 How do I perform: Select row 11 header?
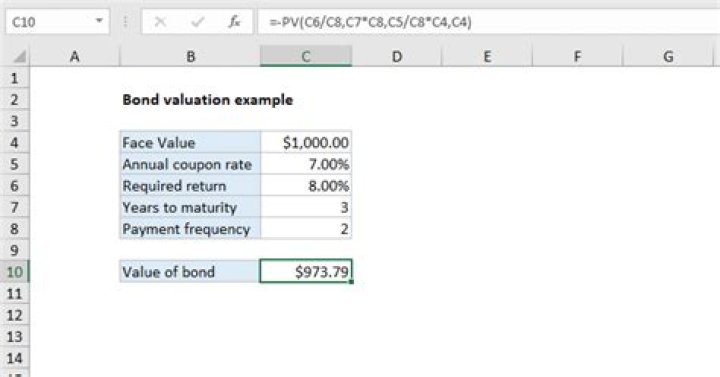(15, 293)
